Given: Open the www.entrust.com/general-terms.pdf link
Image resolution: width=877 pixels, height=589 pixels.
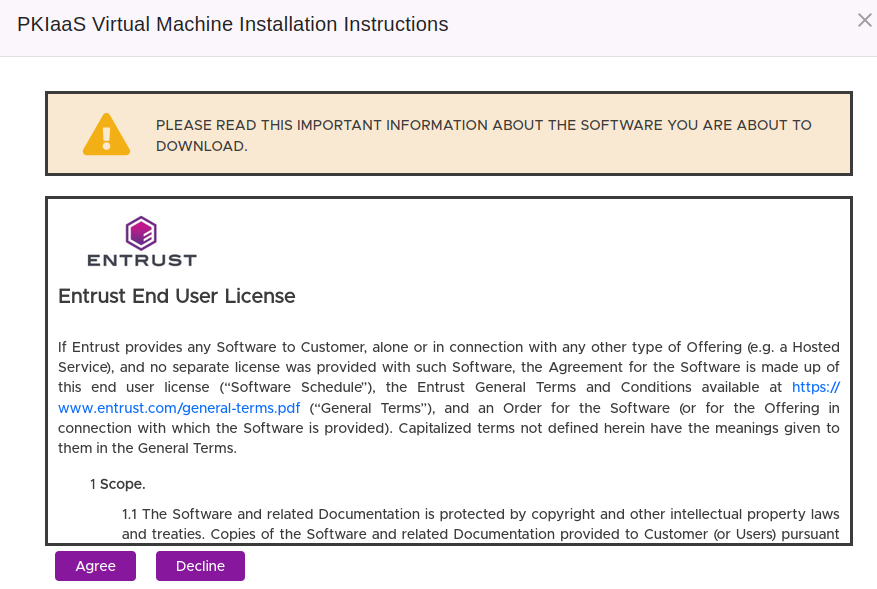Looking at the screenshot, I should (x=179, y=408).
